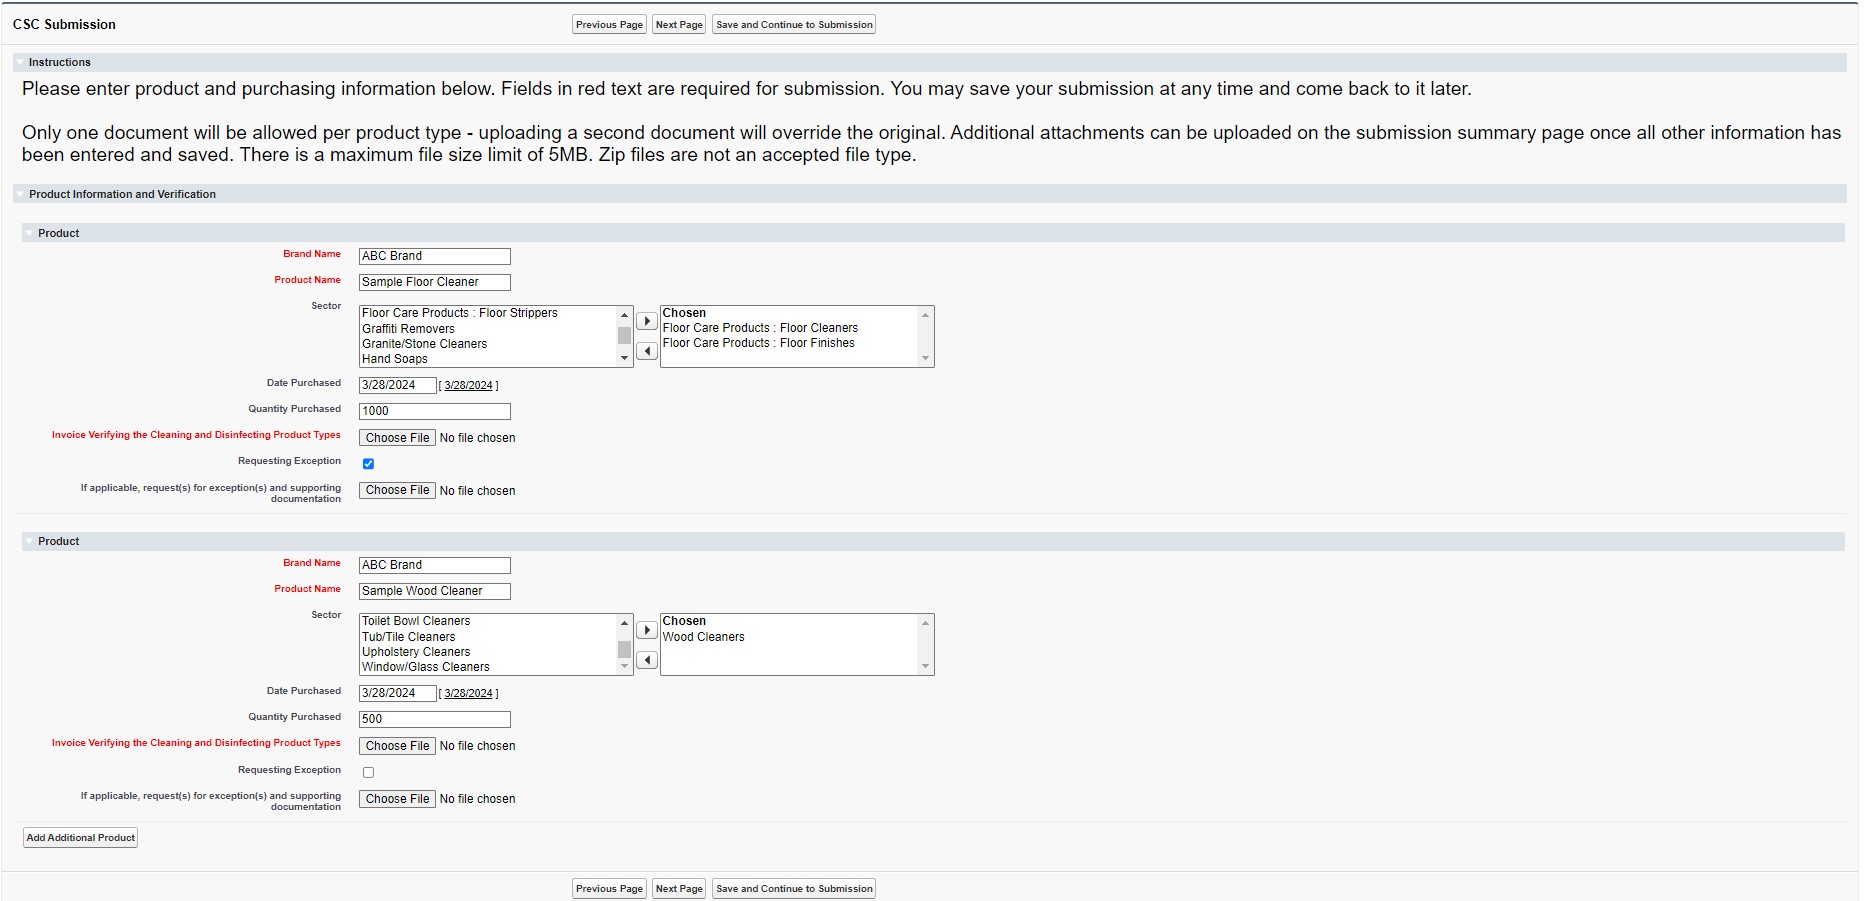This screenshot has height=901, width=1867.
Task: Click add arrow in second product Sector picker
Action: click(x=647, y=630)
